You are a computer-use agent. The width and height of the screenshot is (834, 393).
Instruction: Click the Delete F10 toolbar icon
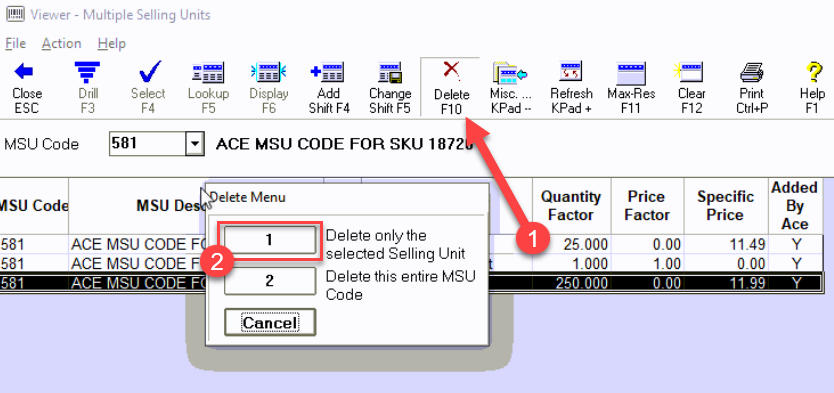[452, 72]
